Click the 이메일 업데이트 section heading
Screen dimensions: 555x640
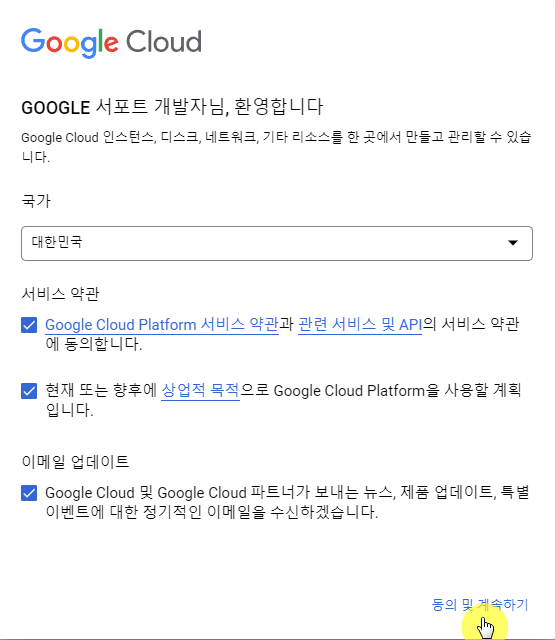click(x=75, y=462)
